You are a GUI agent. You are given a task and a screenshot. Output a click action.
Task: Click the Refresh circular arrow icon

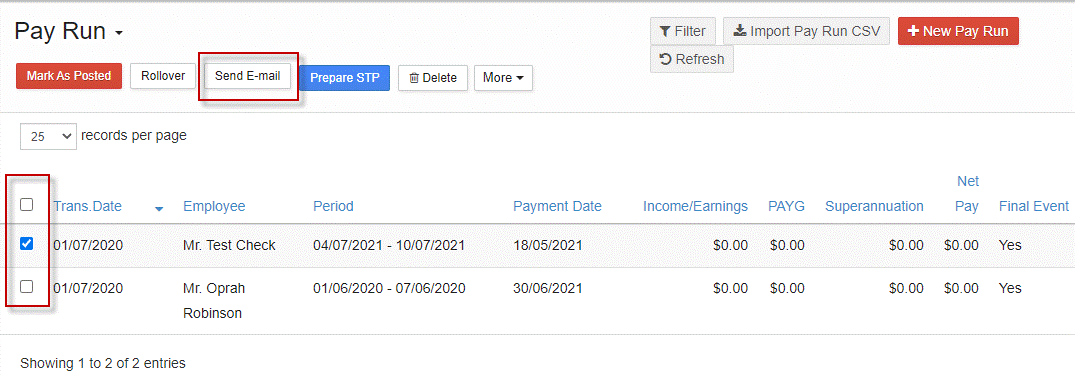pos(666,59)
